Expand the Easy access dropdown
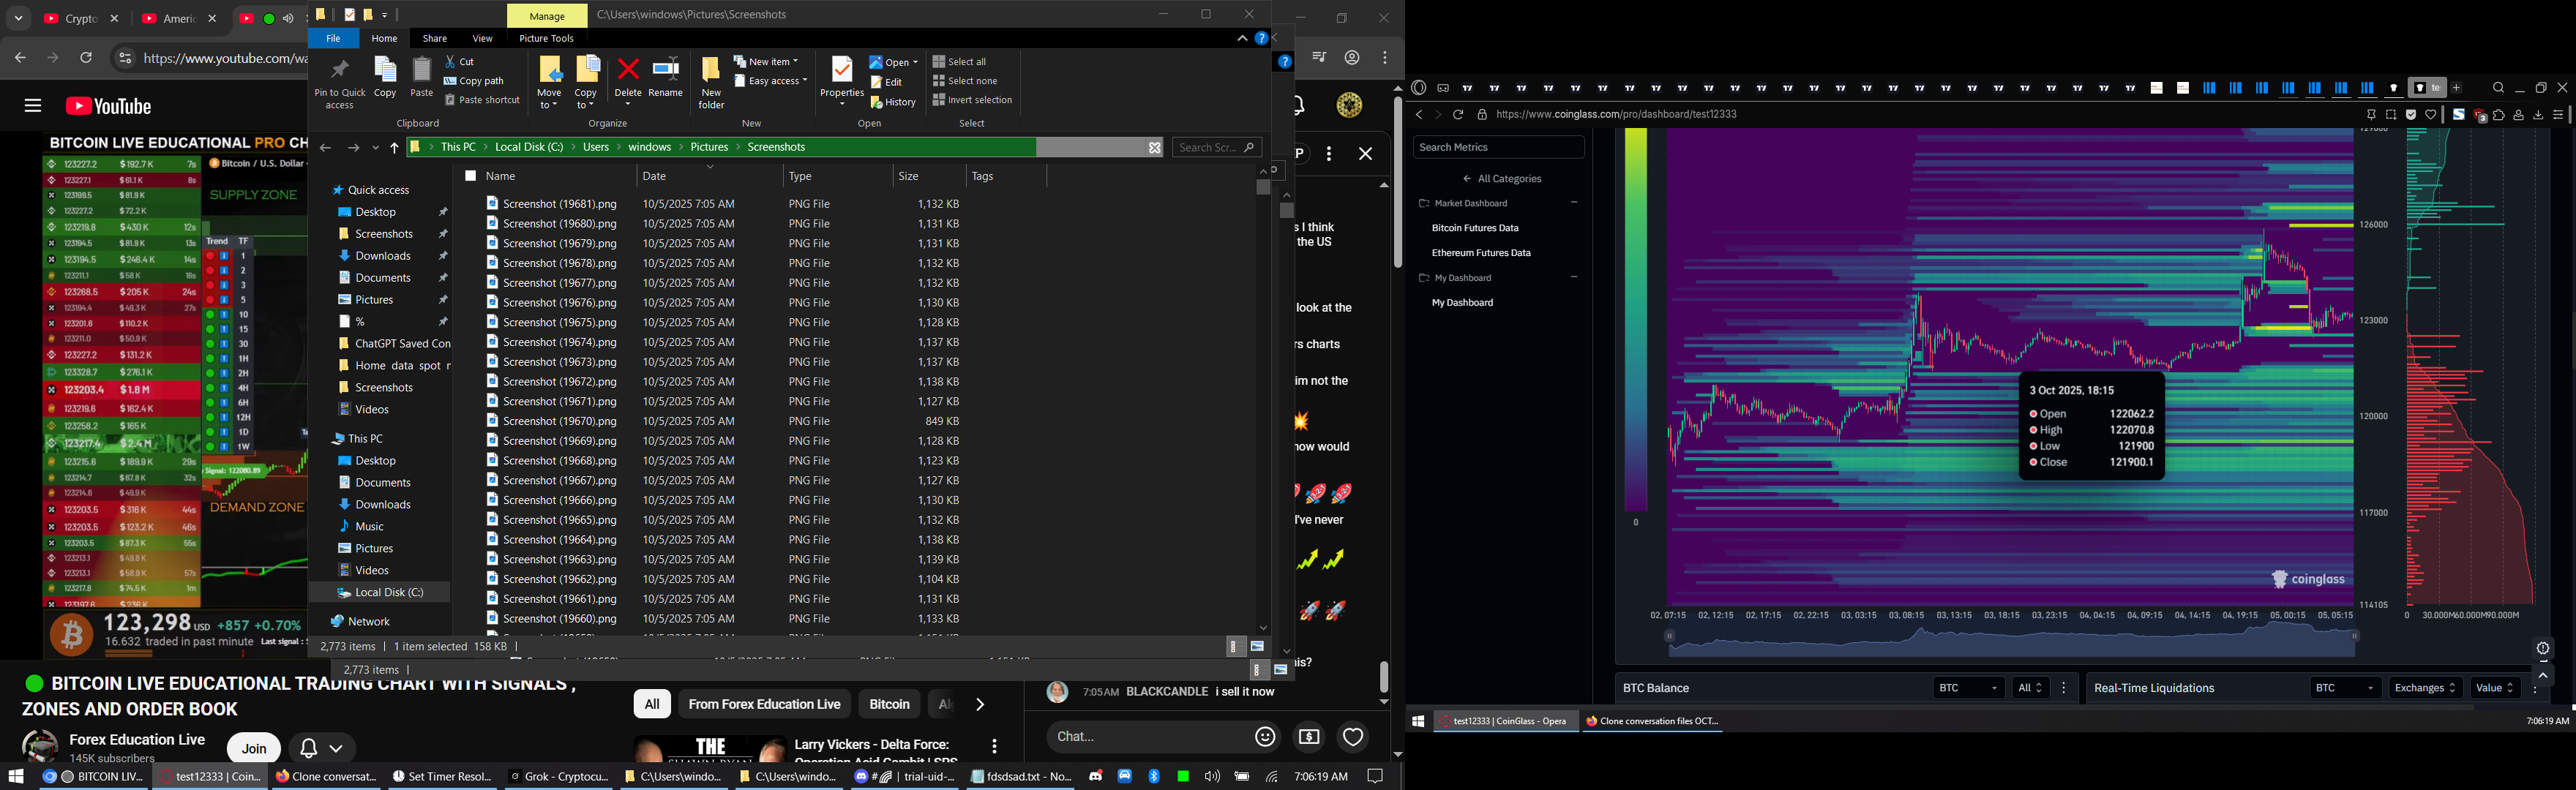 click(x=771, y=81)
